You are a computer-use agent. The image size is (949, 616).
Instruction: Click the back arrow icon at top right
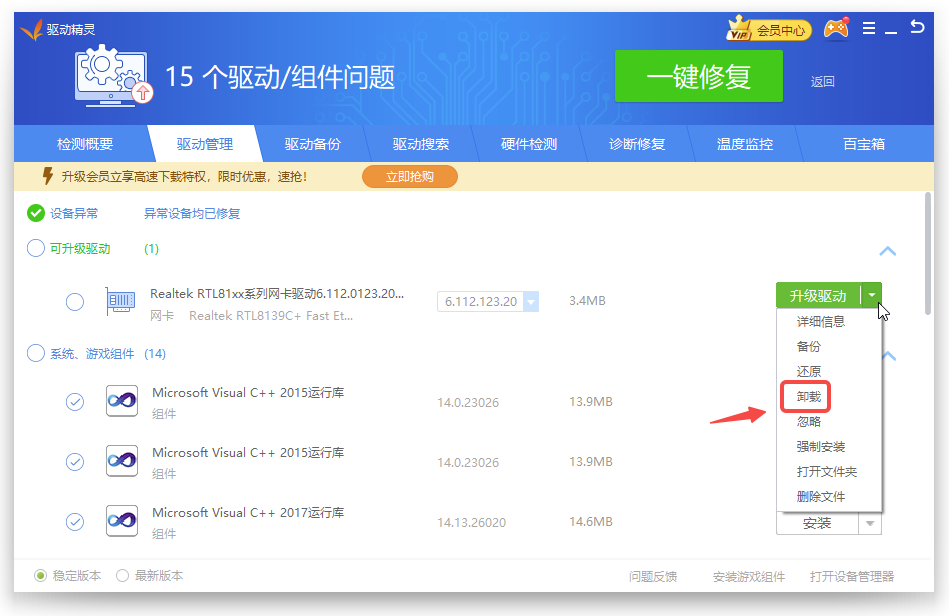(x=917, y=27)
